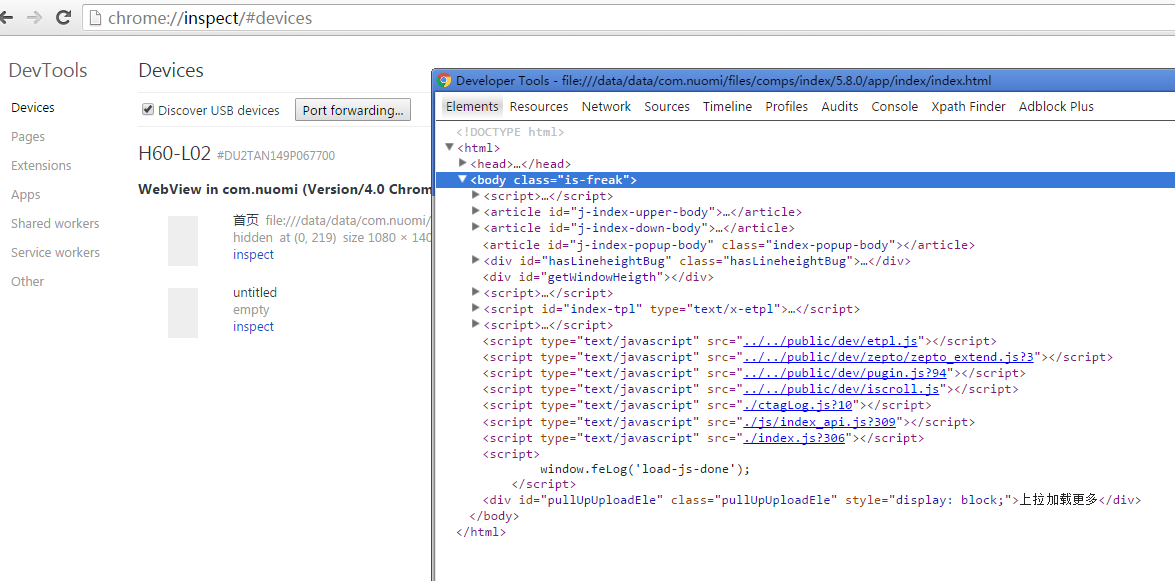Click the forward navigation arrow
This screenshot has height=581, width=1175.
click(35, 18)
